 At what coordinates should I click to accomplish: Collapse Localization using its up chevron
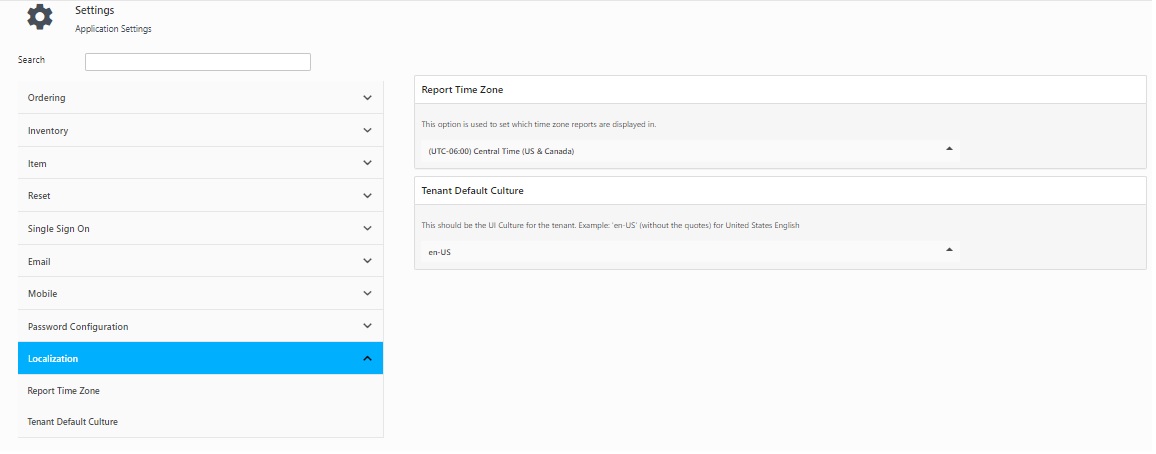367,358
